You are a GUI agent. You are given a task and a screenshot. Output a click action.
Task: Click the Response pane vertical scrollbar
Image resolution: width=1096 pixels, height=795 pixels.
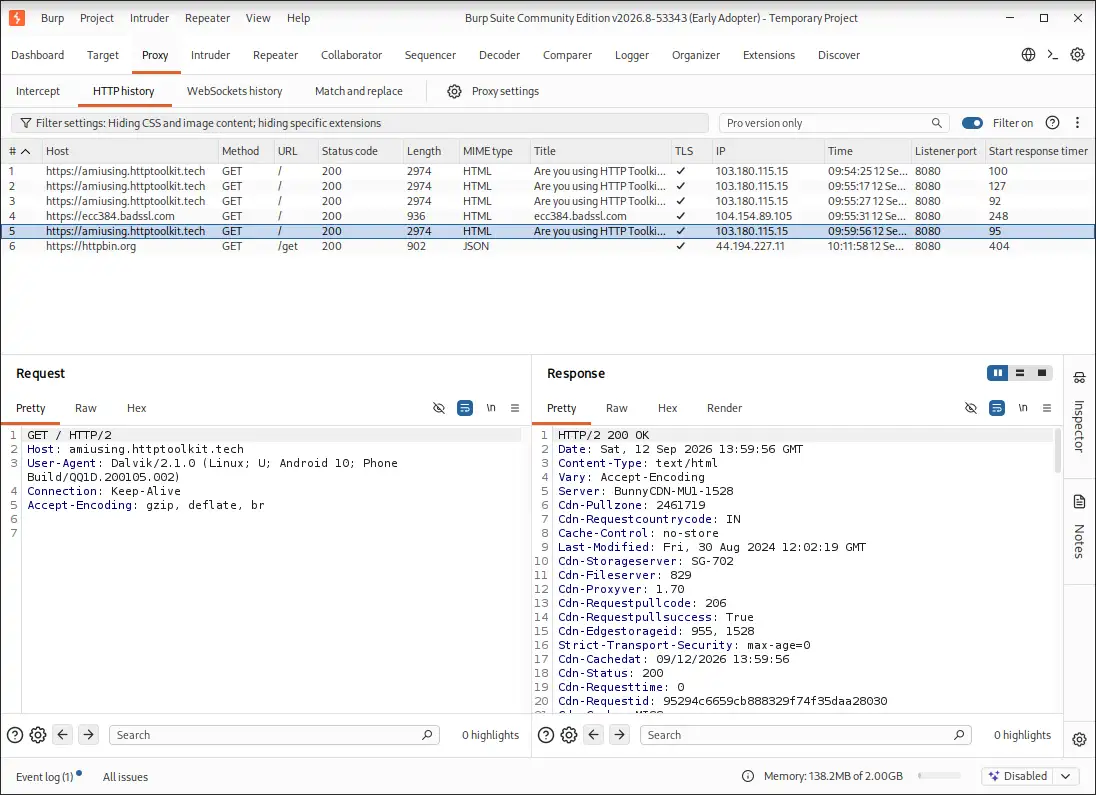pos(1058,452)
